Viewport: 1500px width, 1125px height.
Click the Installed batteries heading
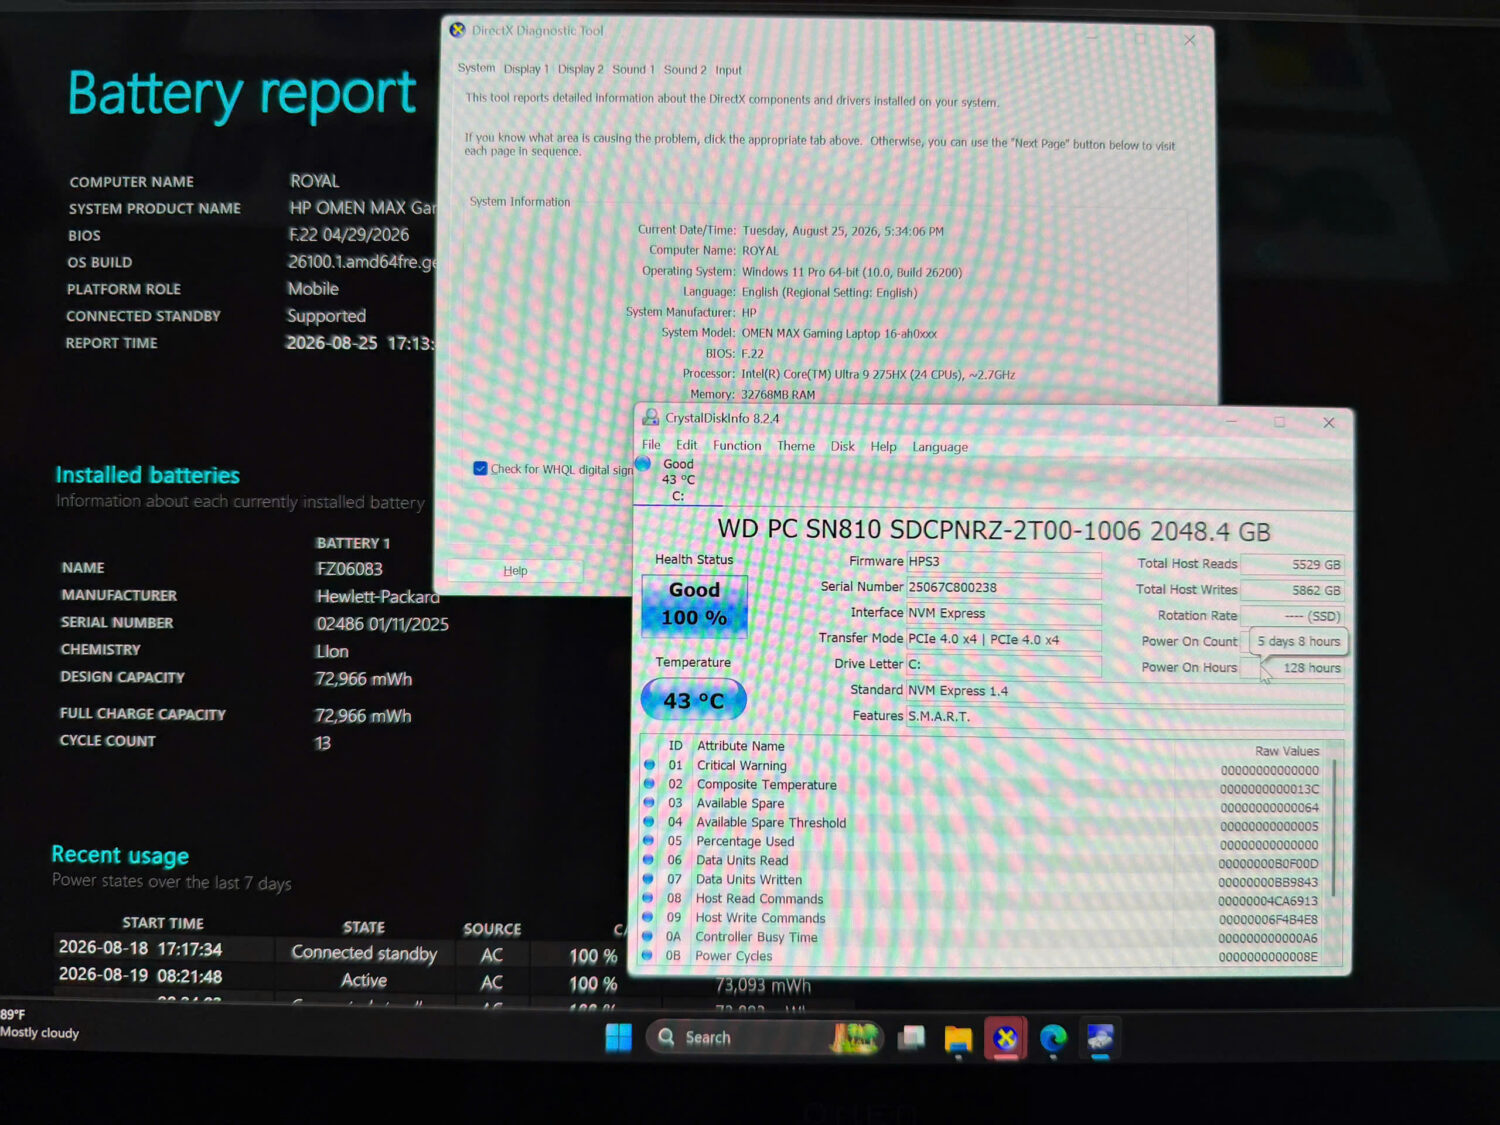(x=147, y=475)
